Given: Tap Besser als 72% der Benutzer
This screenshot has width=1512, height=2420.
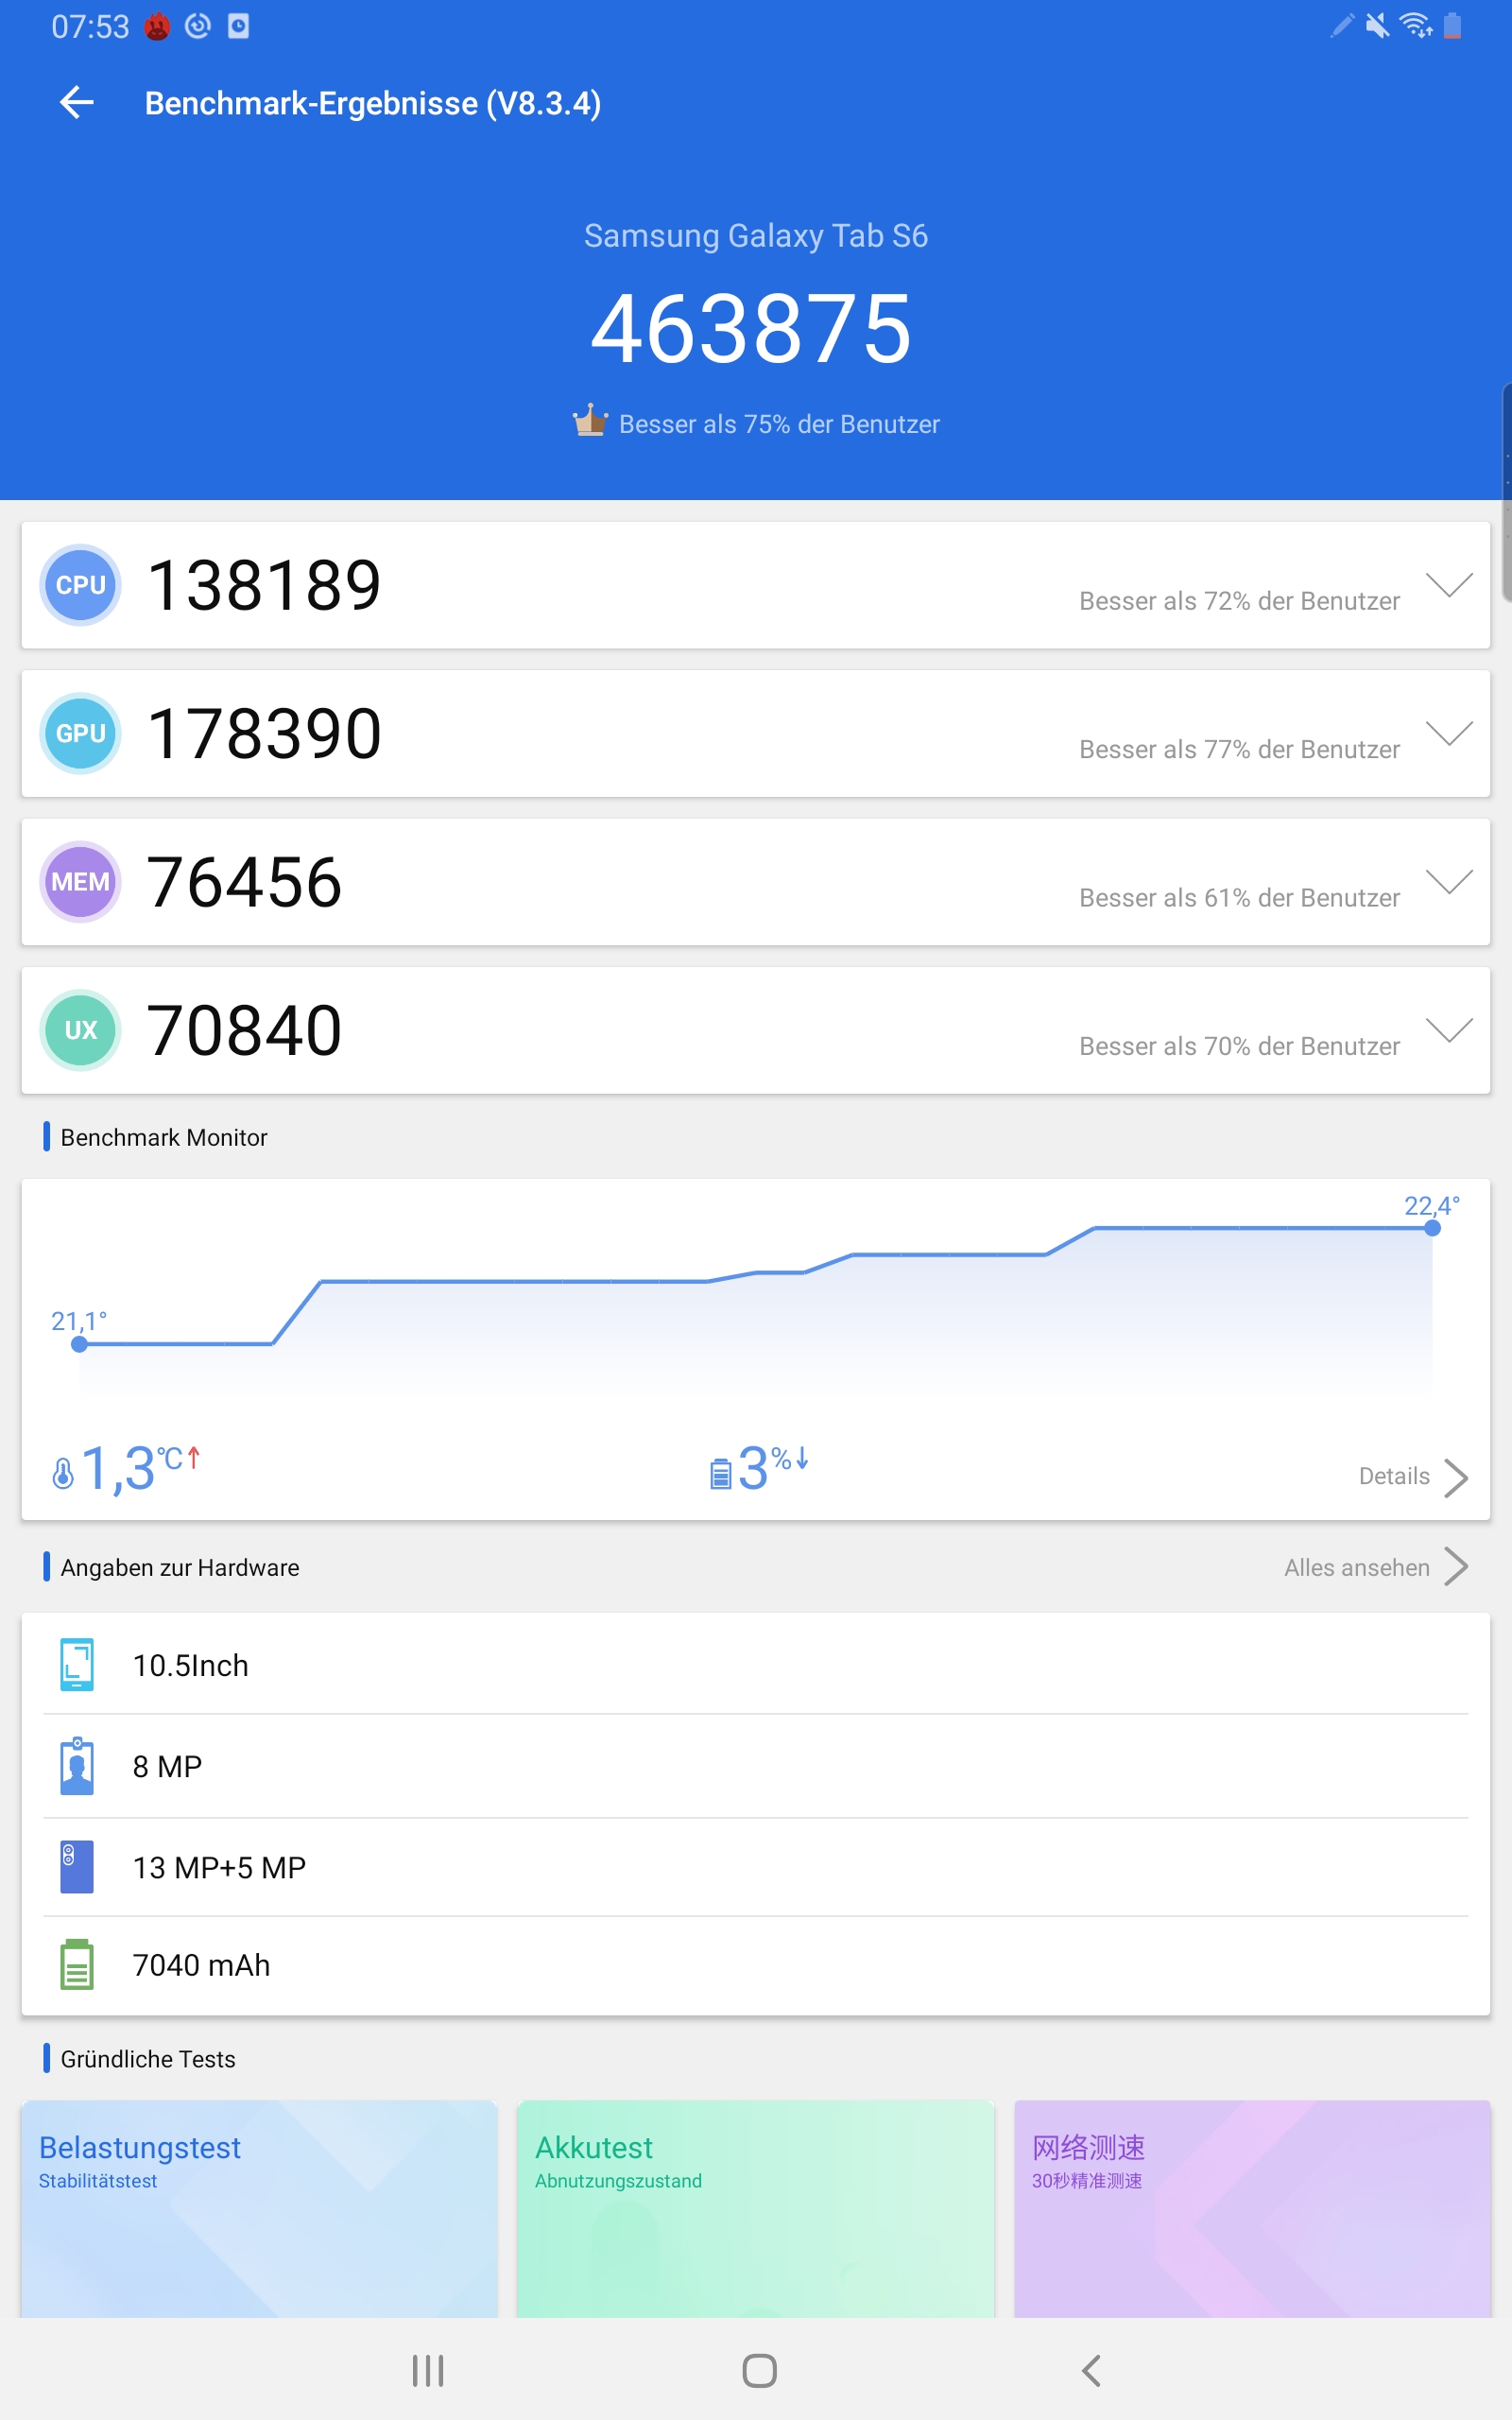Looking at the screenshot, I should click(x=1239, y=601).
